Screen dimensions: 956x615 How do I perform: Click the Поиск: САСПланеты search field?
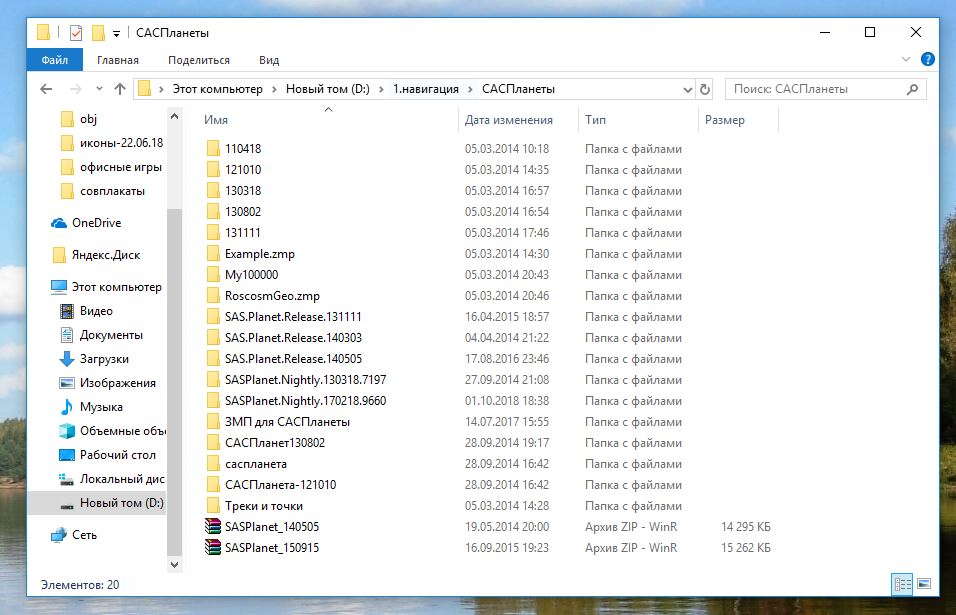[x=815, y=89]
